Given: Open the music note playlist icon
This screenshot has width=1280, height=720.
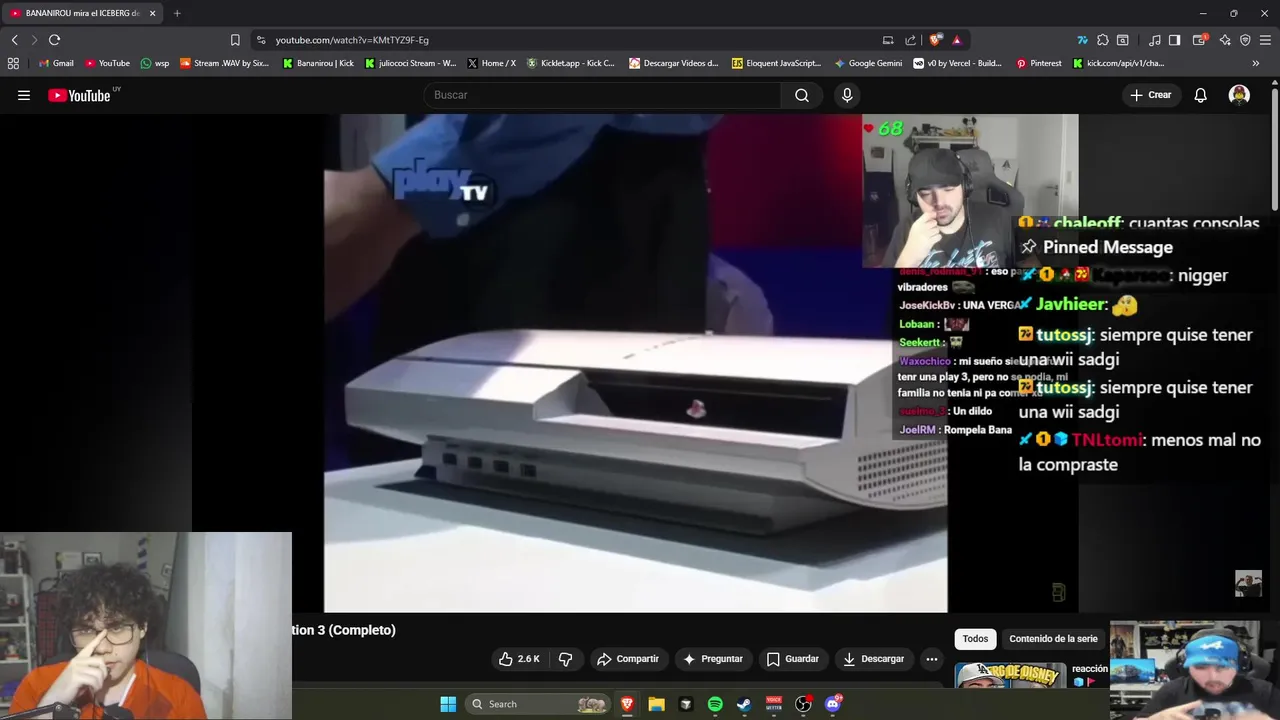Looking at the screenshot, I should point(1155,40).
